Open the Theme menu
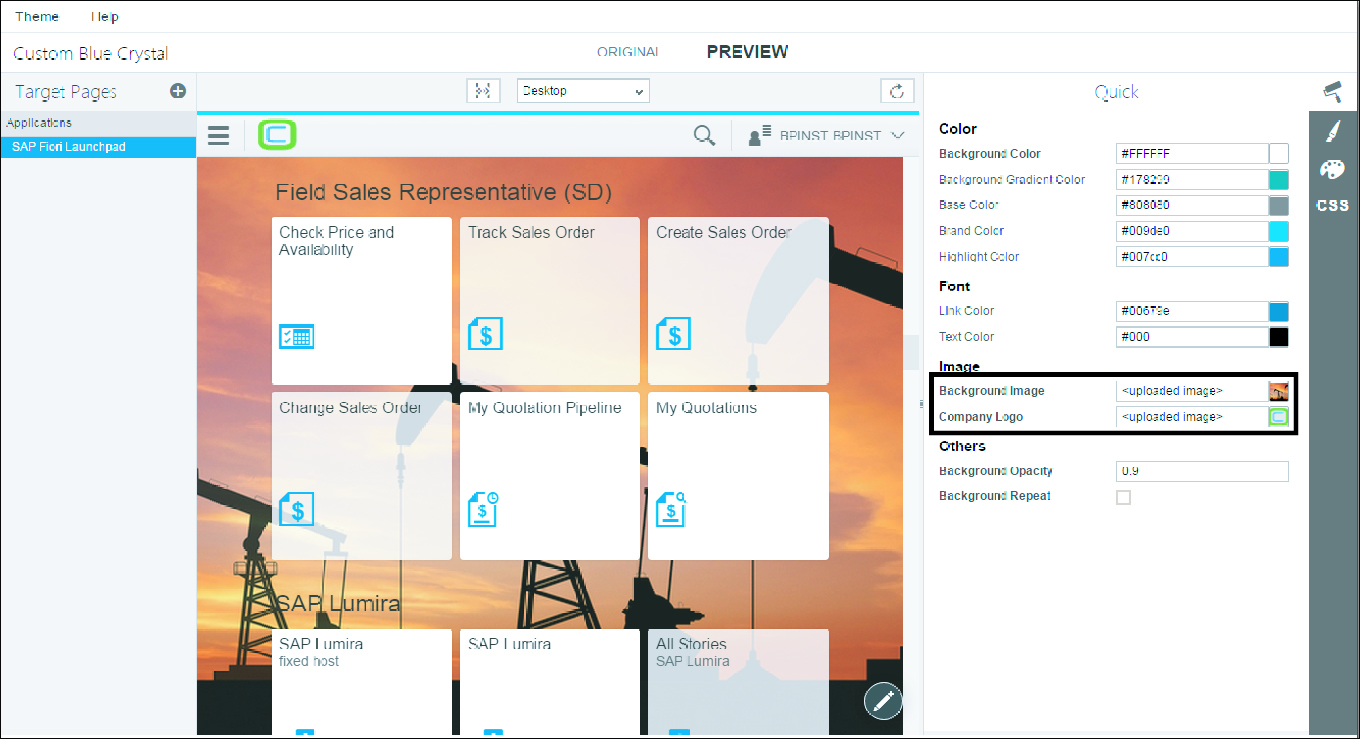 pyautogui.click(x=37, y=16)
